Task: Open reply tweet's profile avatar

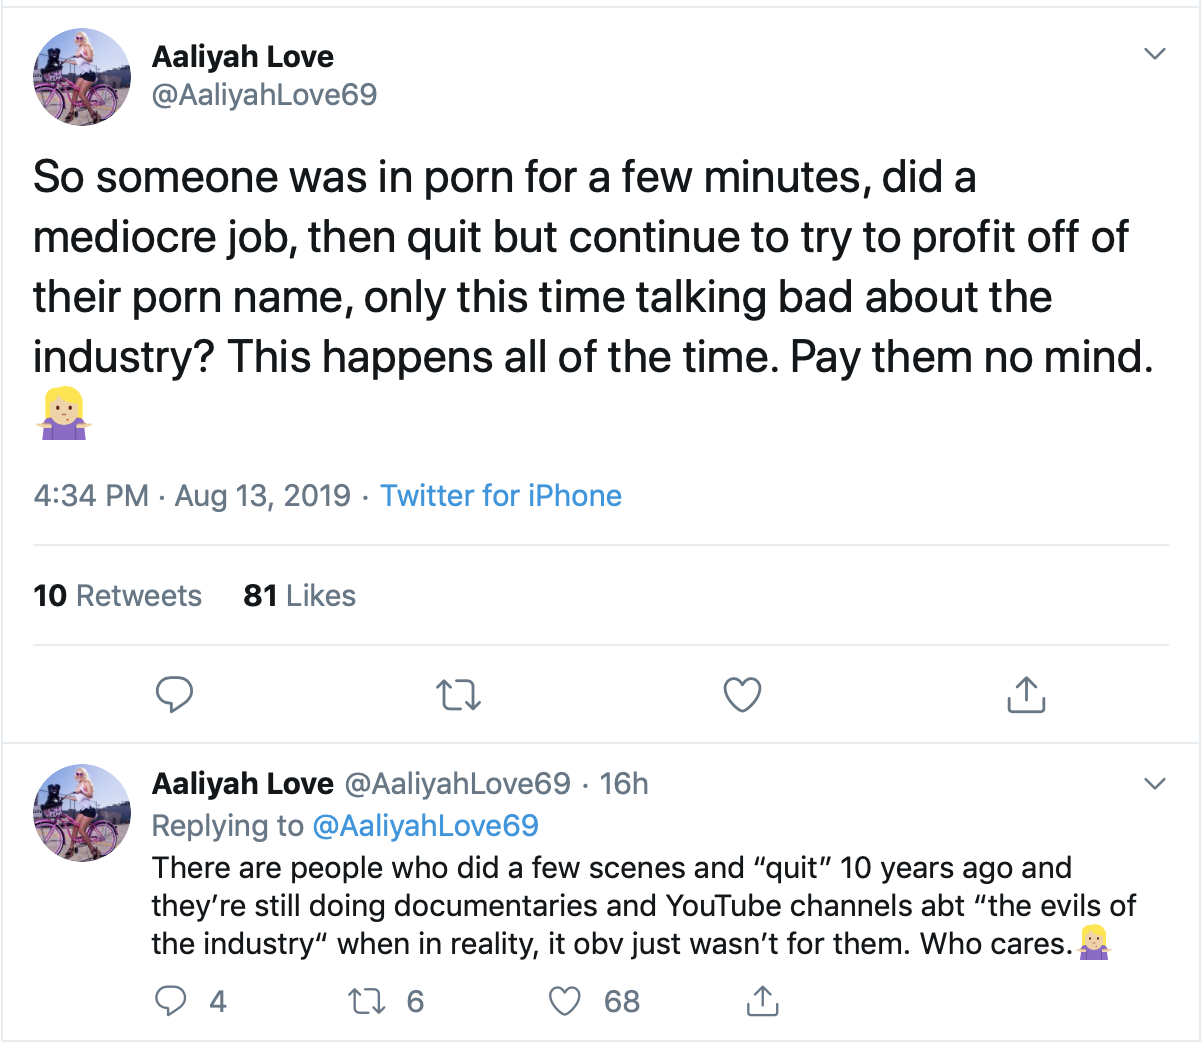Action: (82, 812)
